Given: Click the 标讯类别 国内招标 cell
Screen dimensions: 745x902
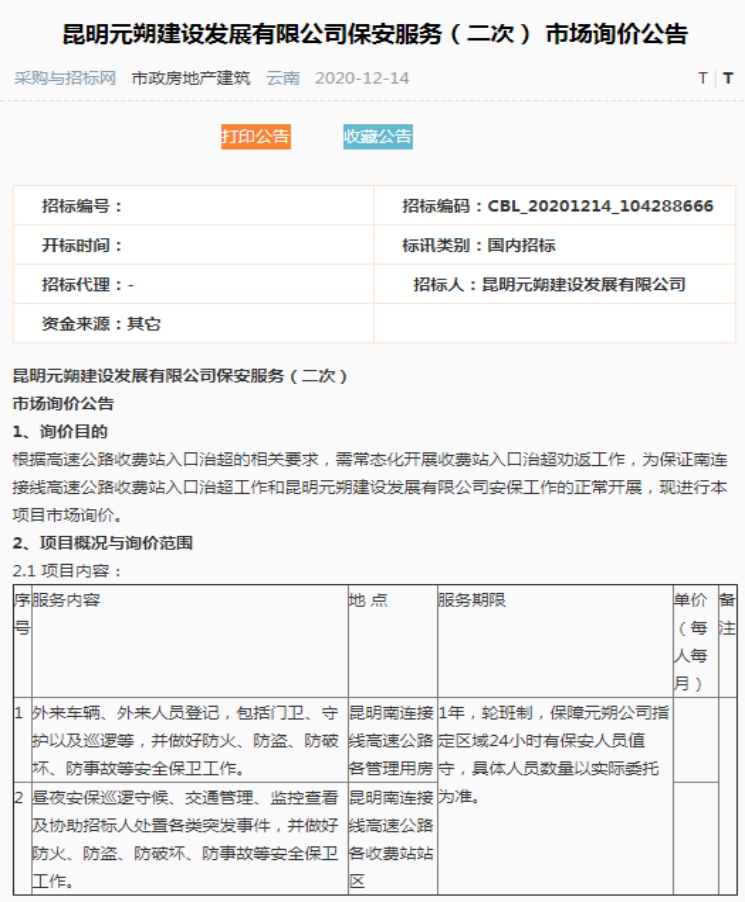Looking at the screenshot, I should click(479, 245).
